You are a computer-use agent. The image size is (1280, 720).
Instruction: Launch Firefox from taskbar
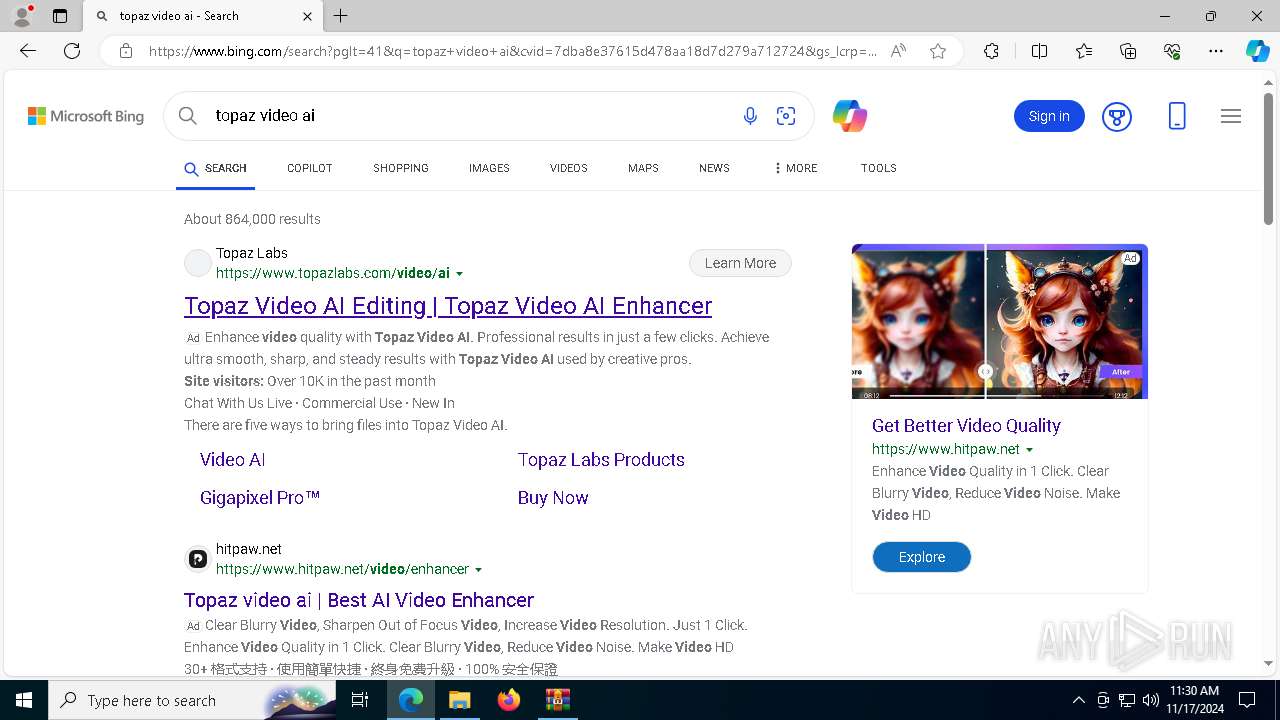tap(509, 700)
